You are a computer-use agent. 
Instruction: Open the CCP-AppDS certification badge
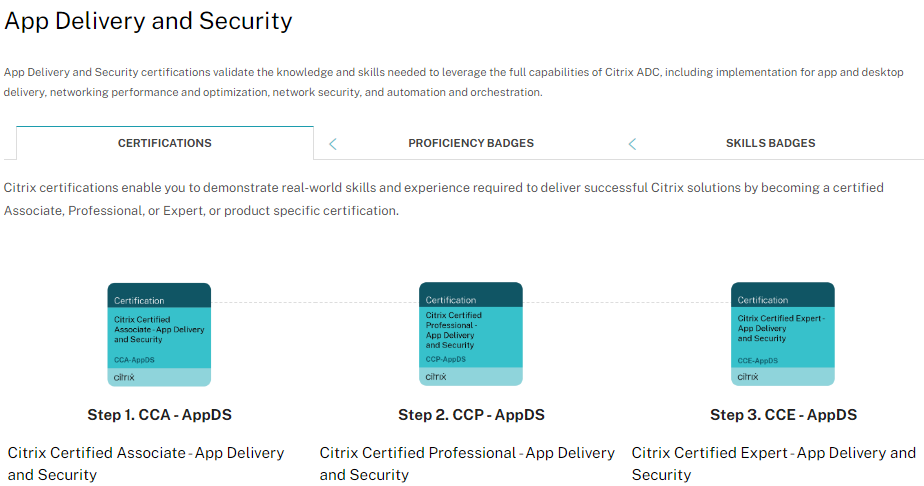471,334
